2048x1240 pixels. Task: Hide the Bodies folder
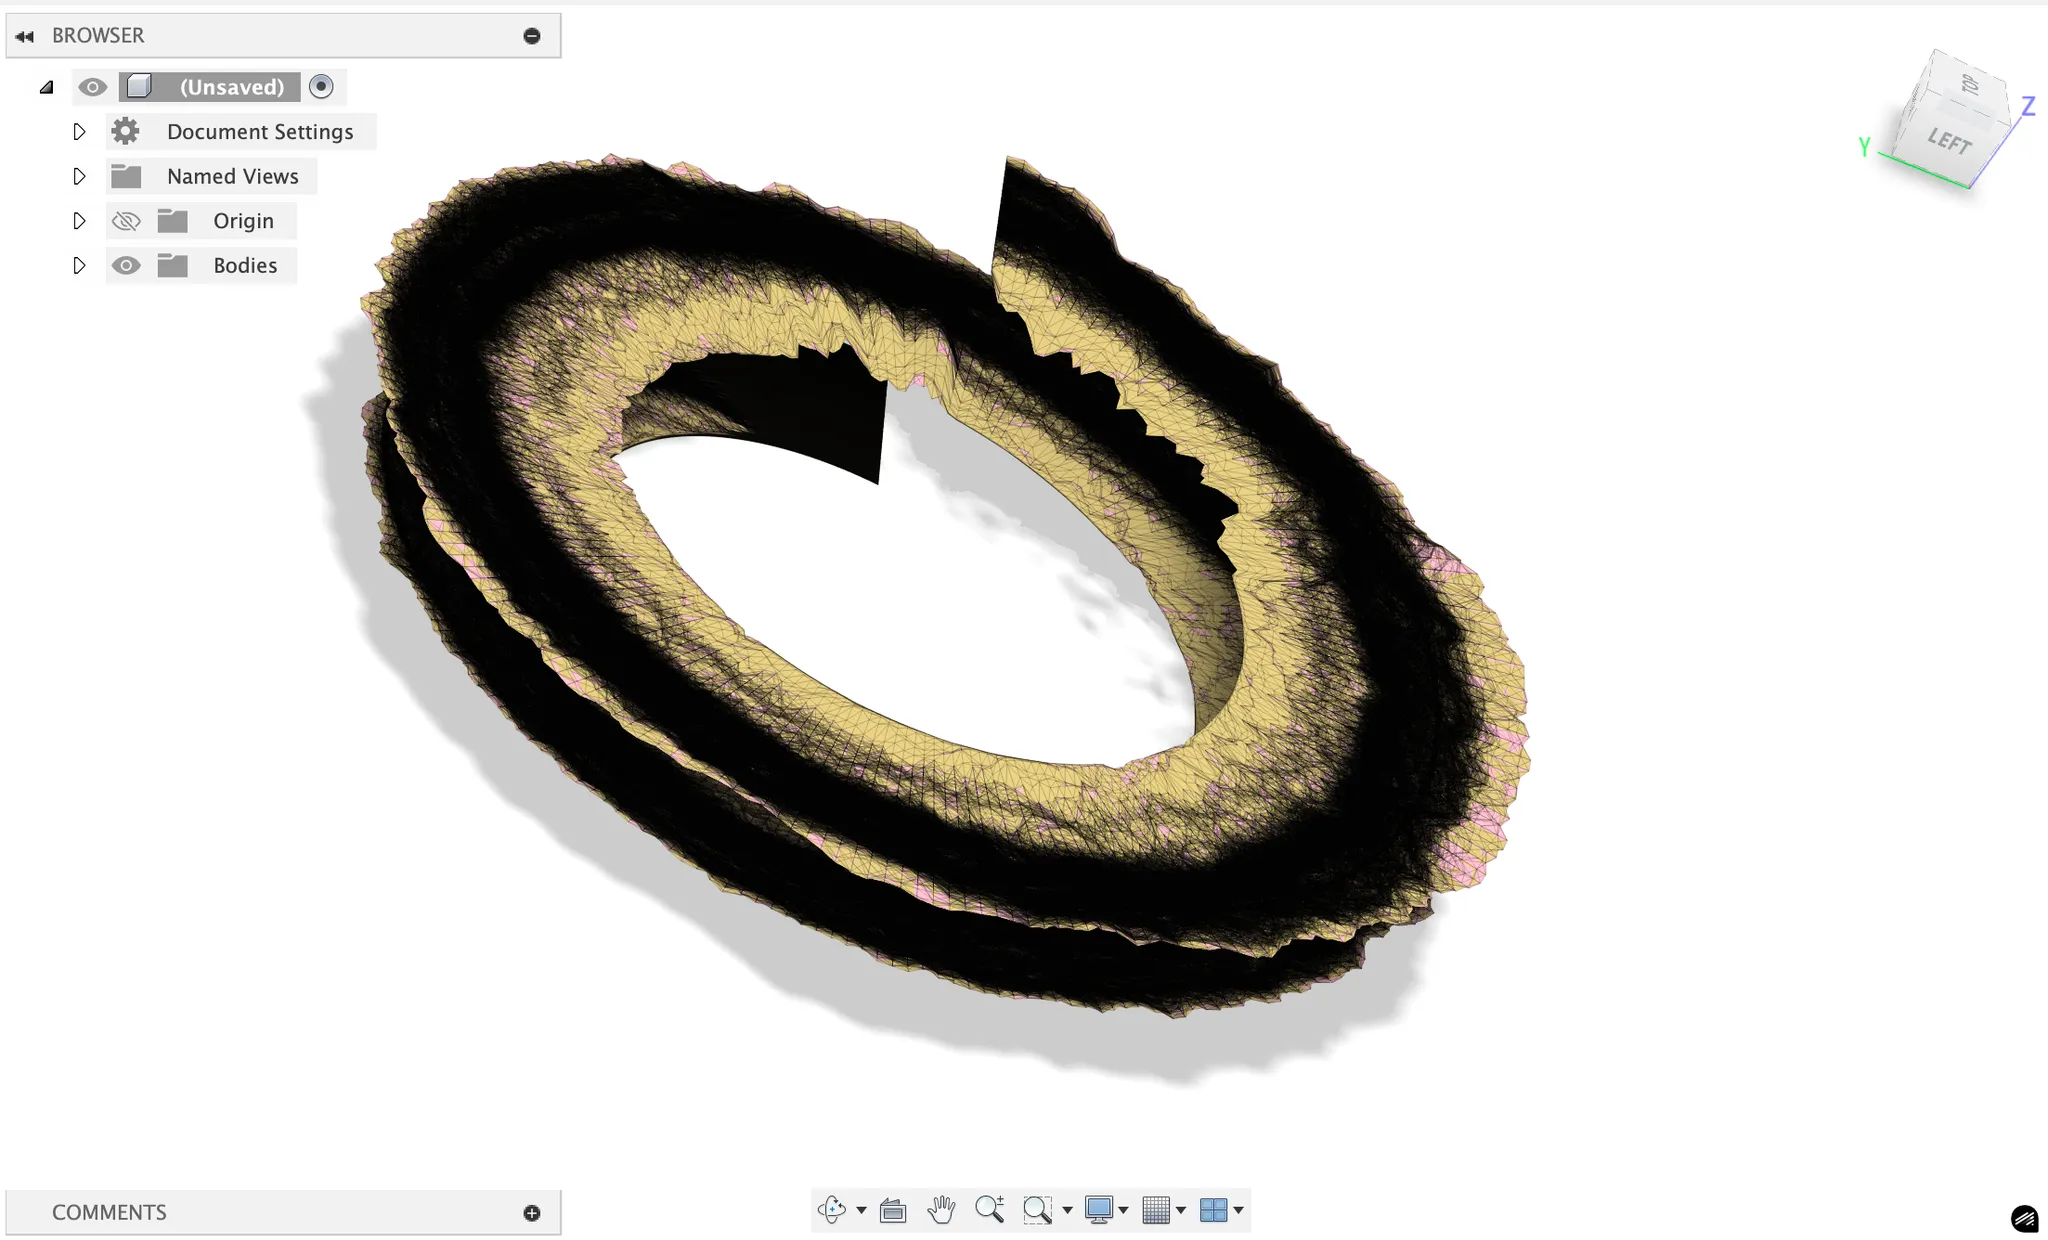click(x=126, y=265)
